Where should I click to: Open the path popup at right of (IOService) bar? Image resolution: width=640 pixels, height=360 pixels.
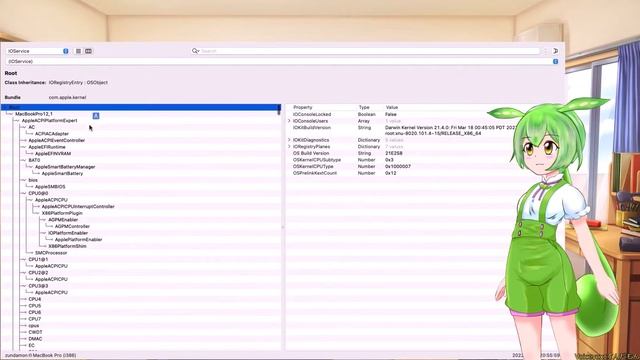[556, 61]
